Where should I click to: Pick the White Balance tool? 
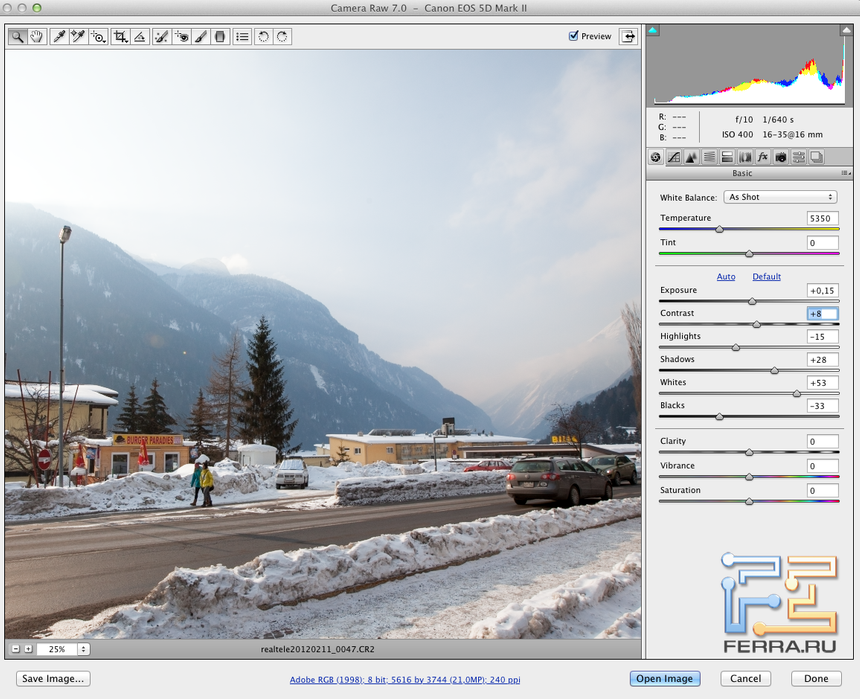pyautogui.click(x=57, y=36)
